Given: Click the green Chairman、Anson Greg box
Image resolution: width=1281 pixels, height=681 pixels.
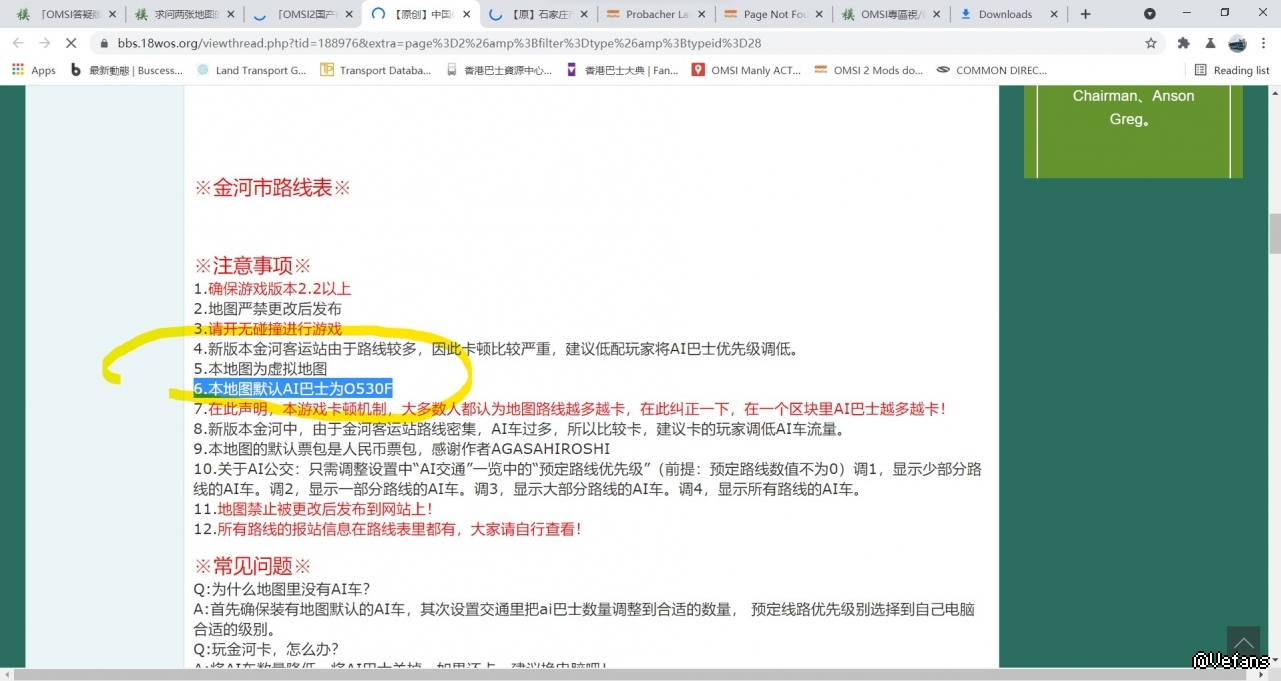Looking at the screenshot, I should click(1133, 131).
